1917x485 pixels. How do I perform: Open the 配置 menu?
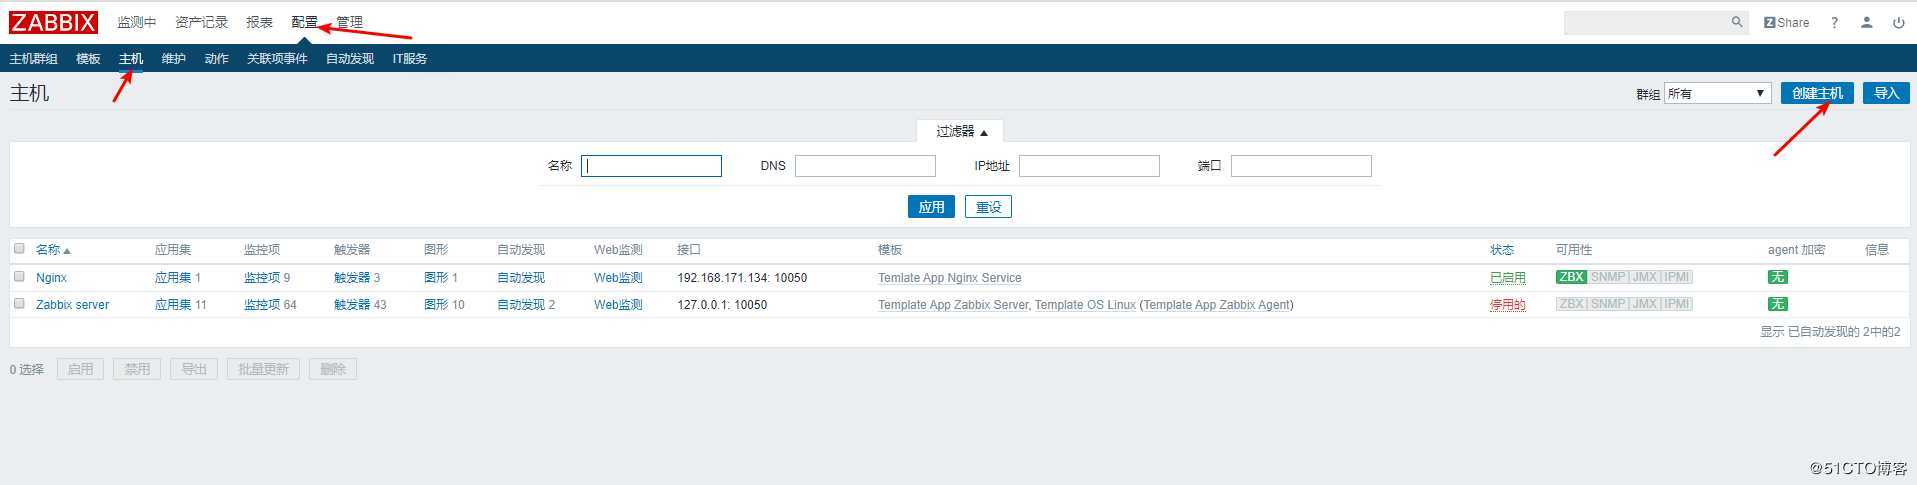point(304,22)
